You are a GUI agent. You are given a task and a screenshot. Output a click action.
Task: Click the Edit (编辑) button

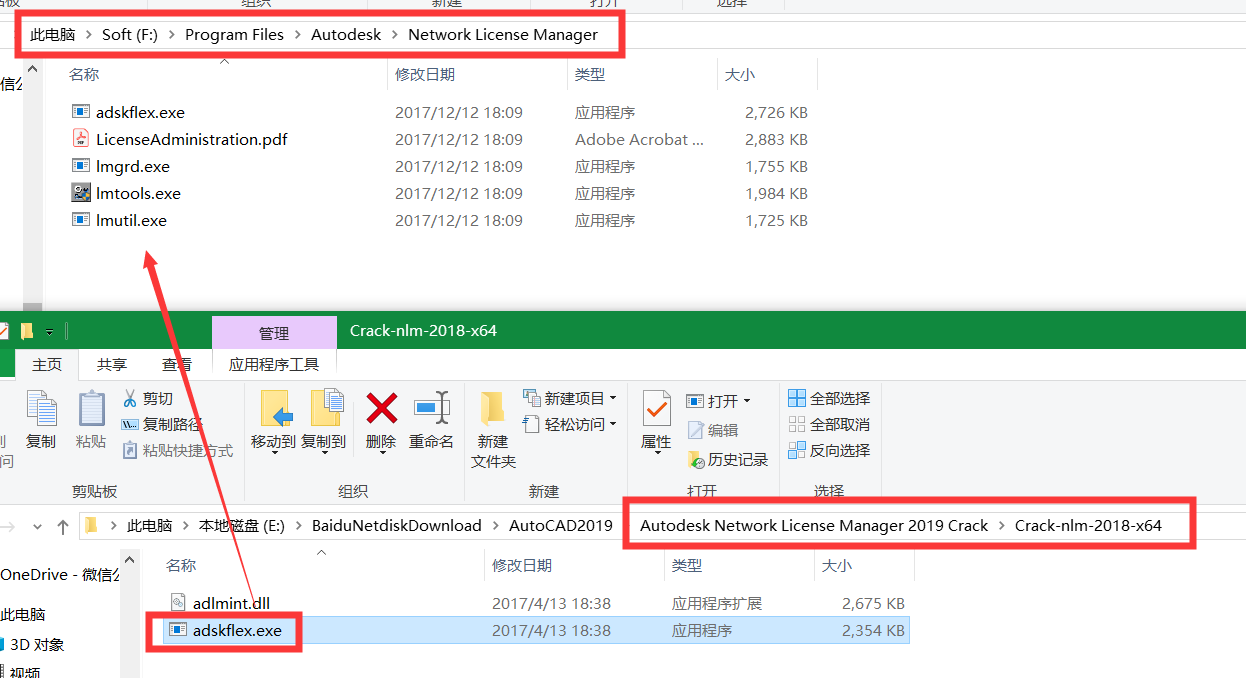[713, 430]
